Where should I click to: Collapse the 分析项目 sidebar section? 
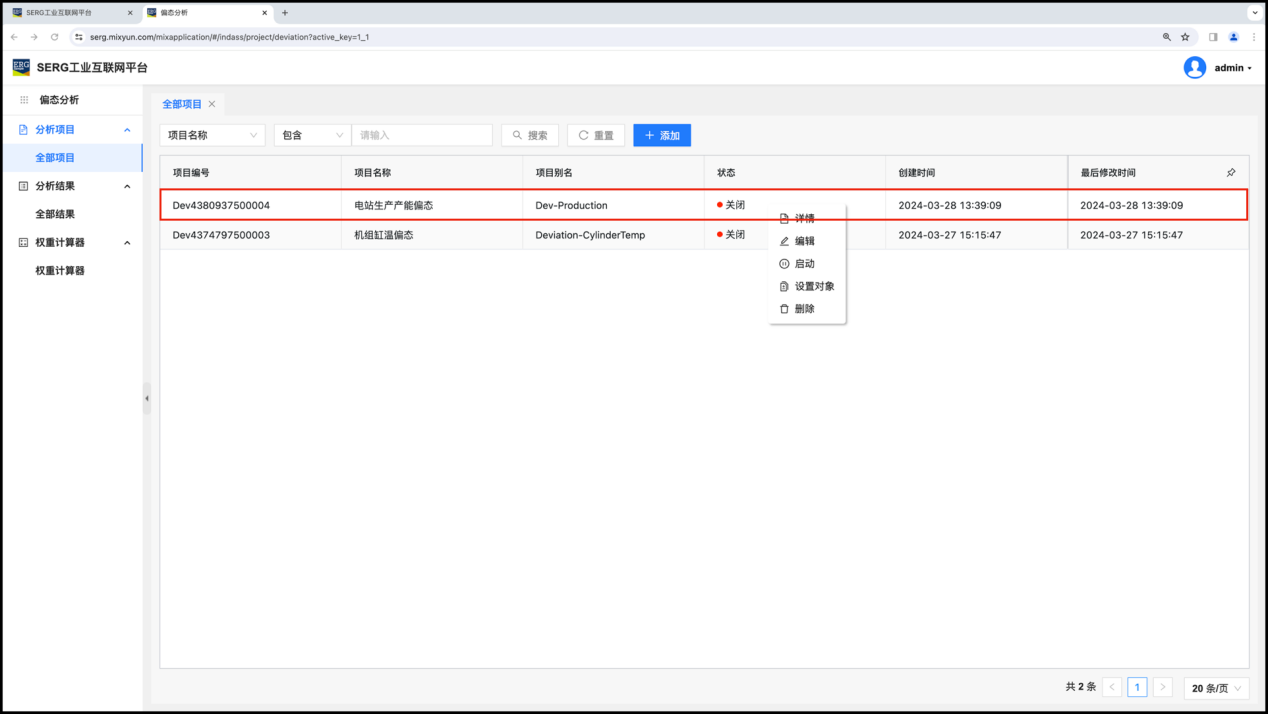[x=127, y=130]
